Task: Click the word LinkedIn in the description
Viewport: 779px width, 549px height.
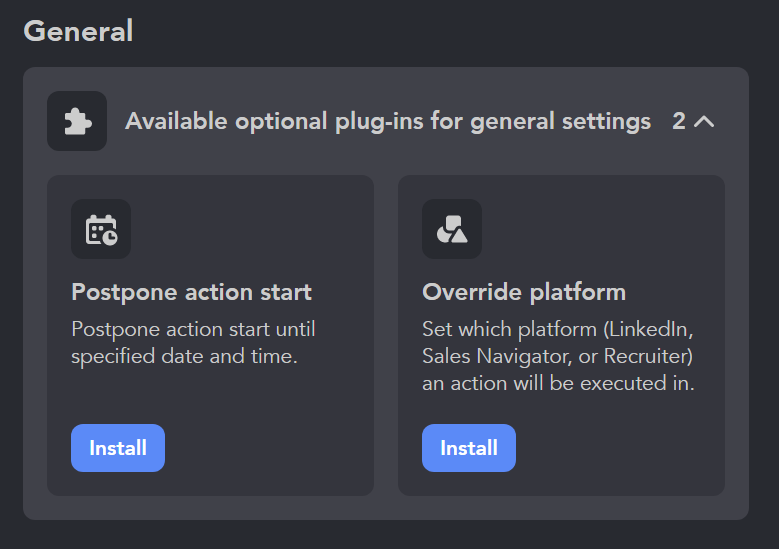Action: [648, 329]
